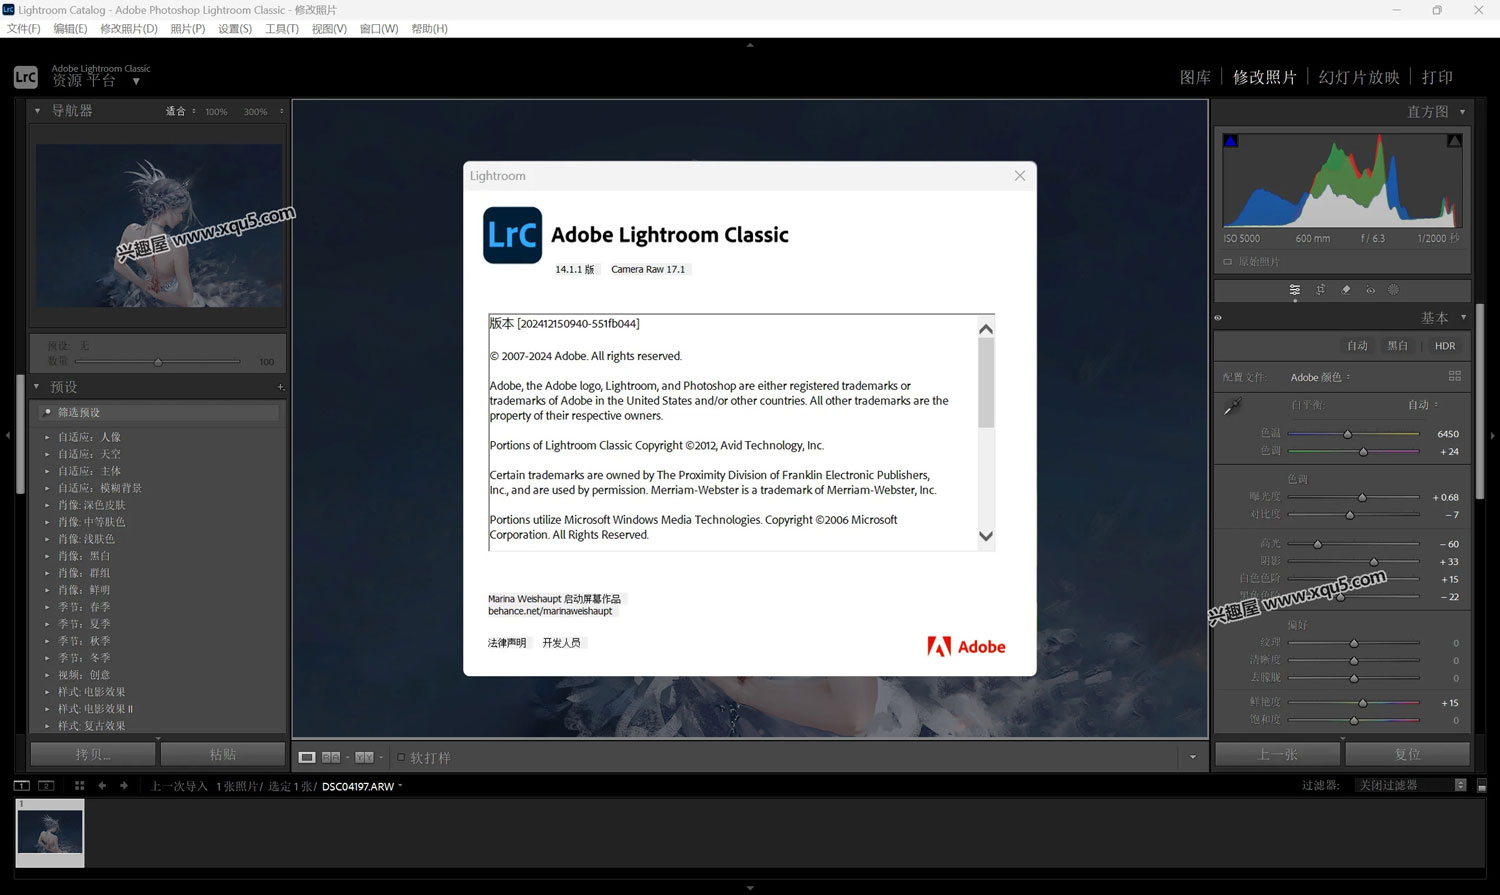Screen dimensions: 1500x895
Task: Switch to before/after YY view icon
Action: 364,757
